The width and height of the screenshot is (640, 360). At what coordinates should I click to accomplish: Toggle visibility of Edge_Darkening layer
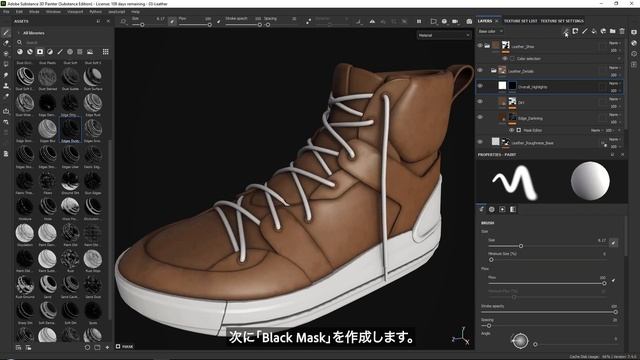point(480,117)
